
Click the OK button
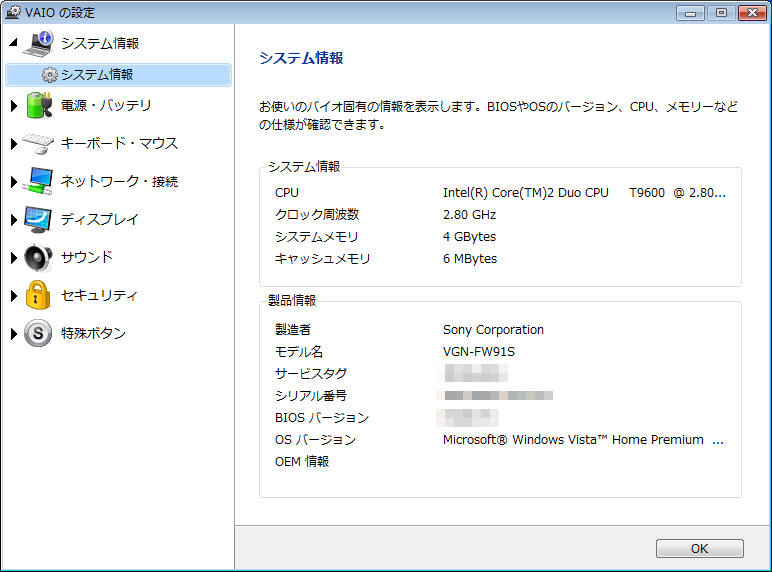[700, 548]
